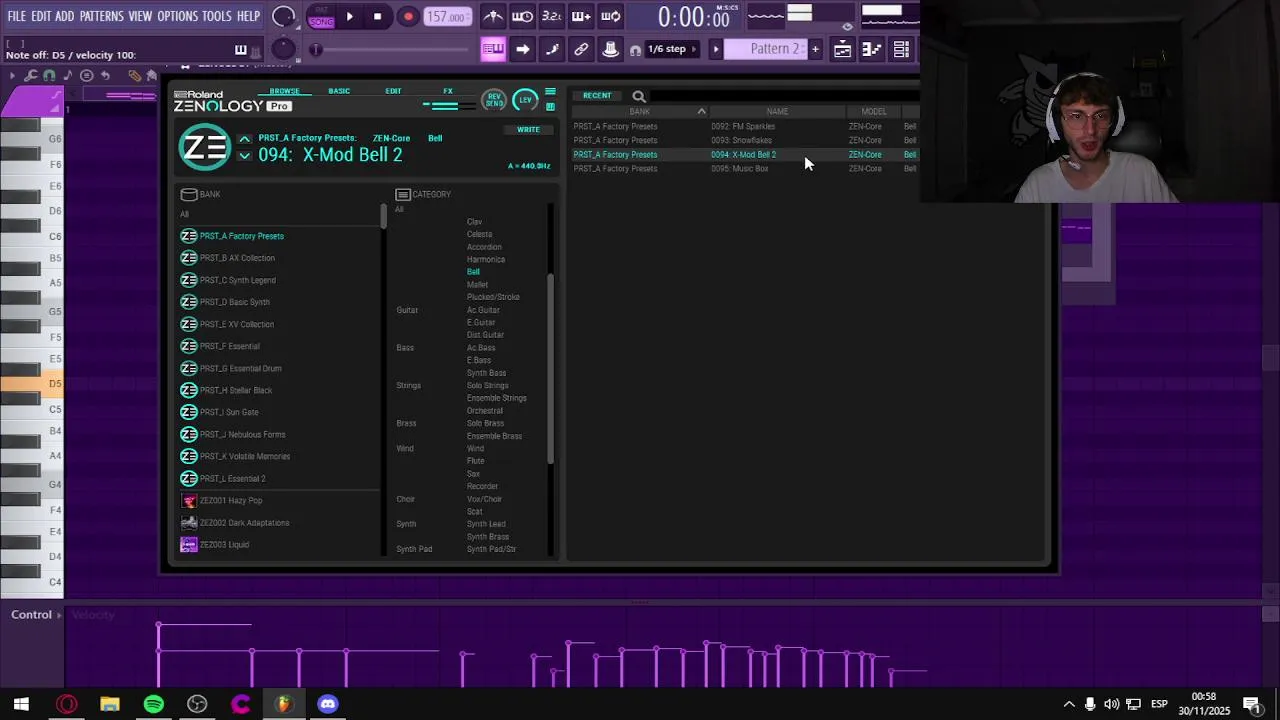Switch to Zenology BASIC tab
This screenshot has height=720, width=1280.
click(339, 91)
